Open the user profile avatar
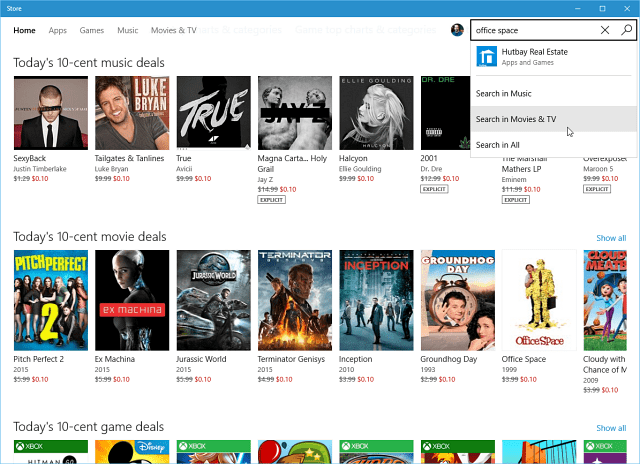 point(457,30)
